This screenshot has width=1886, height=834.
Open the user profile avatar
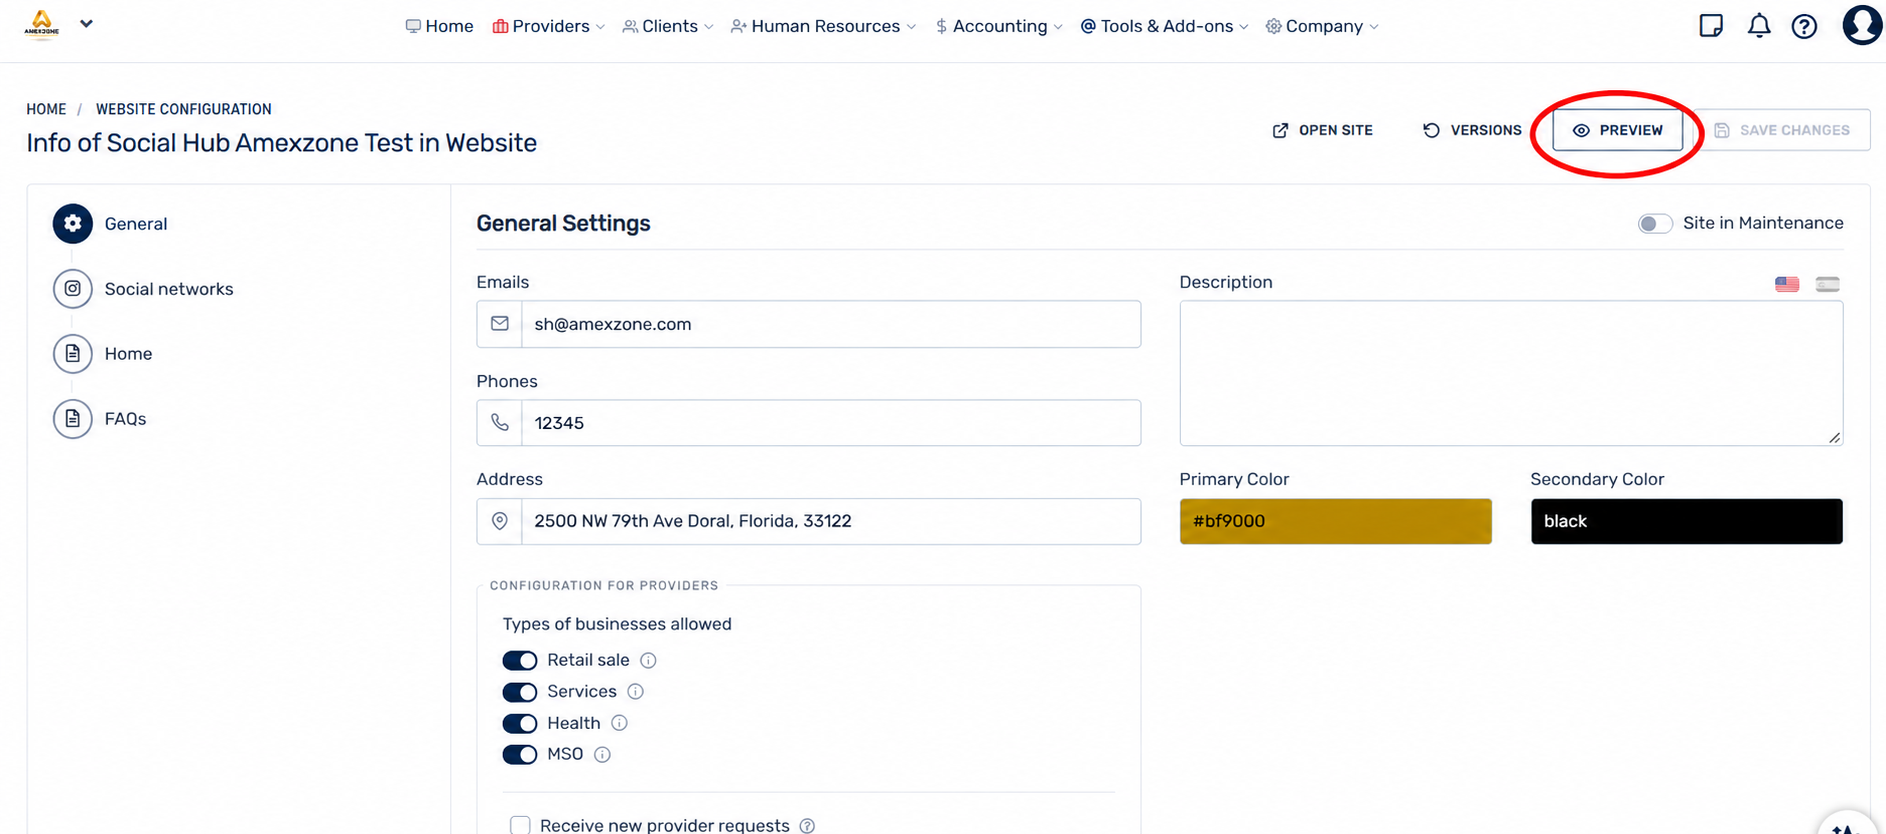(x=1862, y=25)
